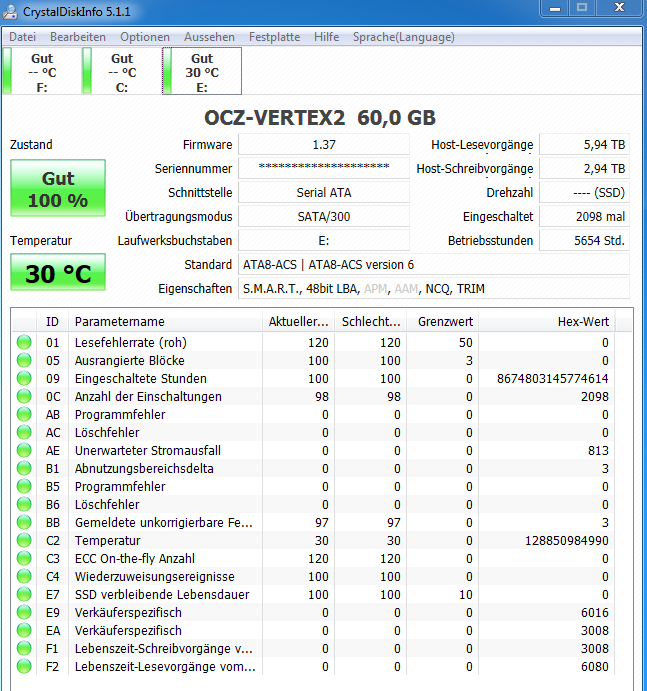Open the Bearbeiten menu
The image size is (647, 691).
point(78,37)
